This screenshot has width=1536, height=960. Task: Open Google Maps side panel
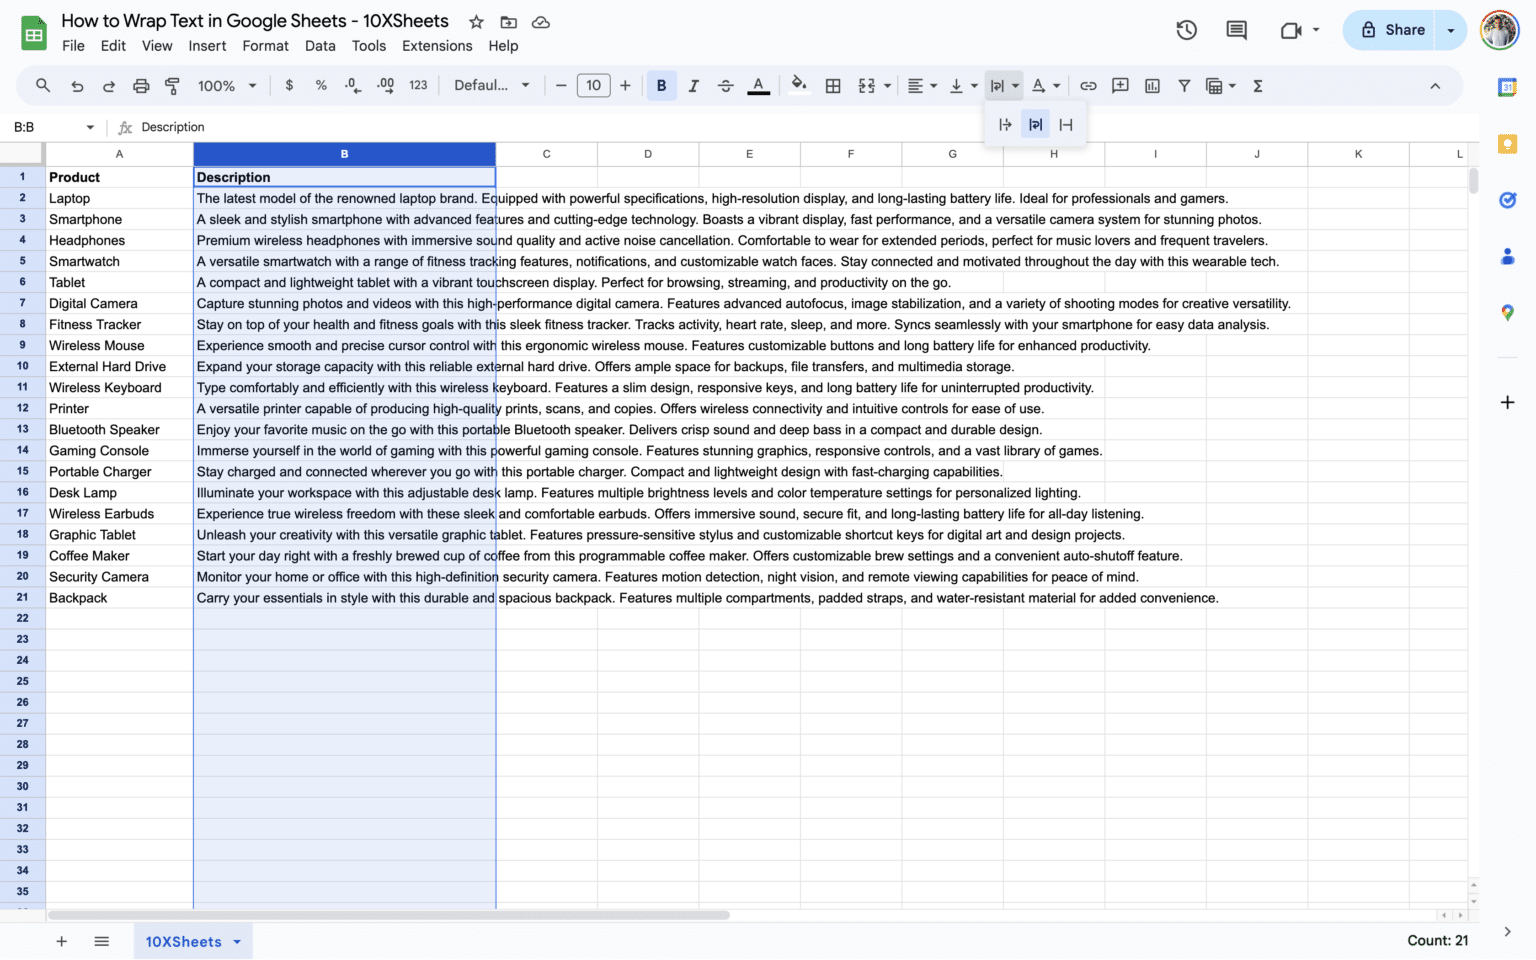[1508, 312]
